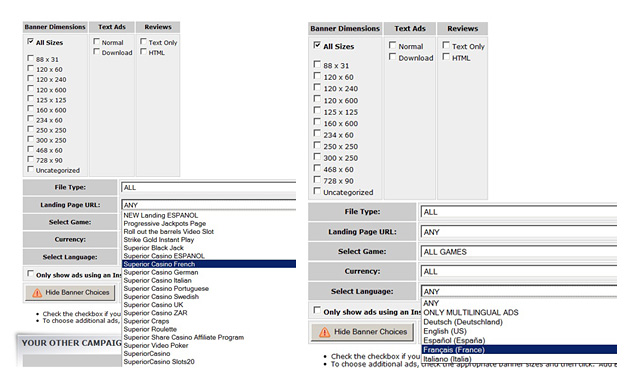Viewport: 640px width, 376px height.
Task: Open Landing Page URL dropdown in right panel
Action: [x=519, y=232]
